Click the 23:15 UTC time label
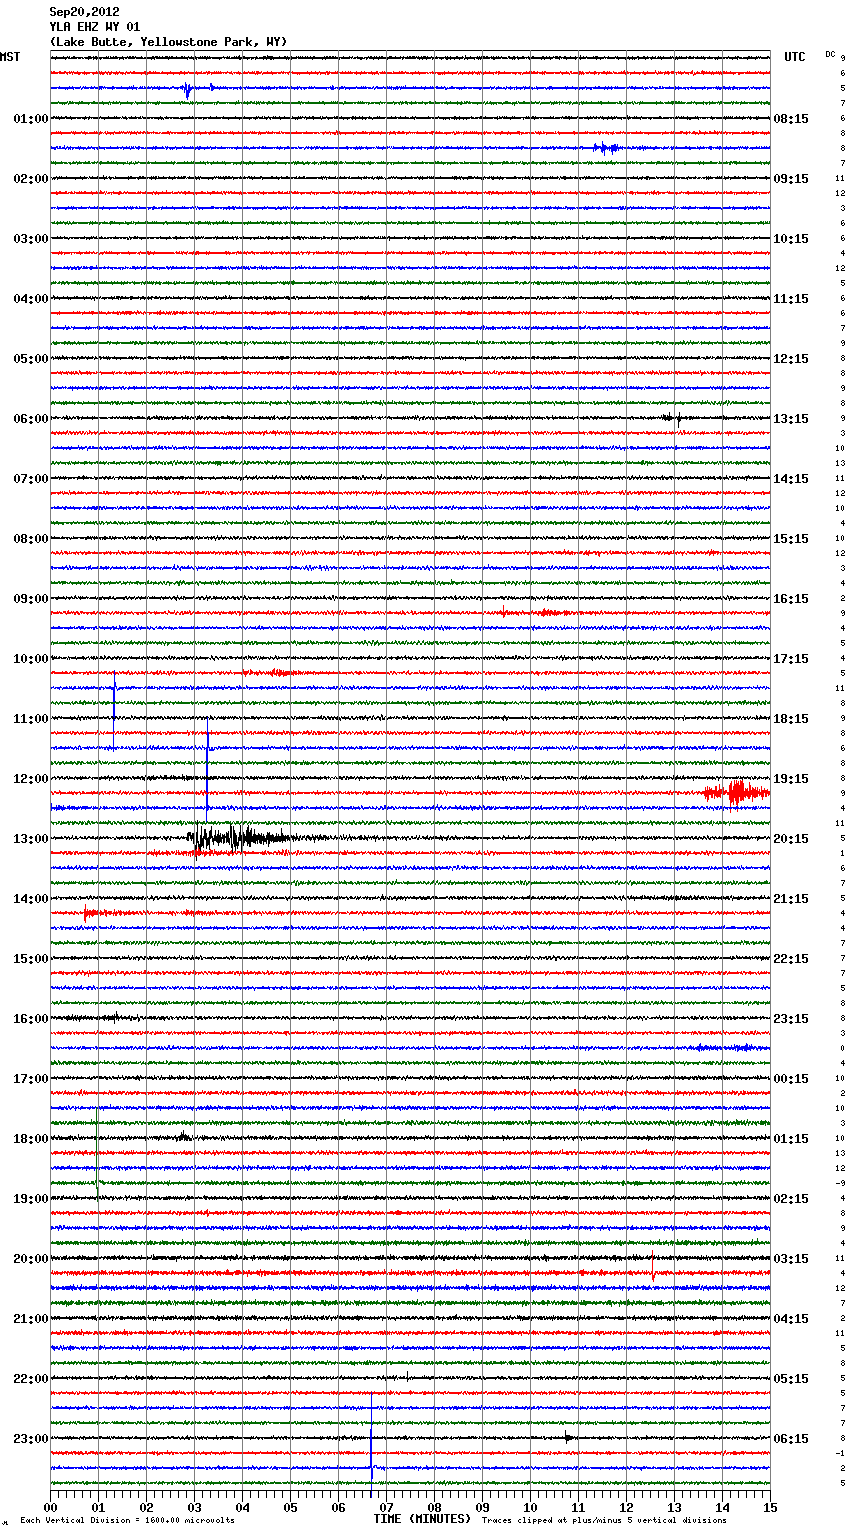This screenshot has height=1534, width=850. (x=791, y=1019)
